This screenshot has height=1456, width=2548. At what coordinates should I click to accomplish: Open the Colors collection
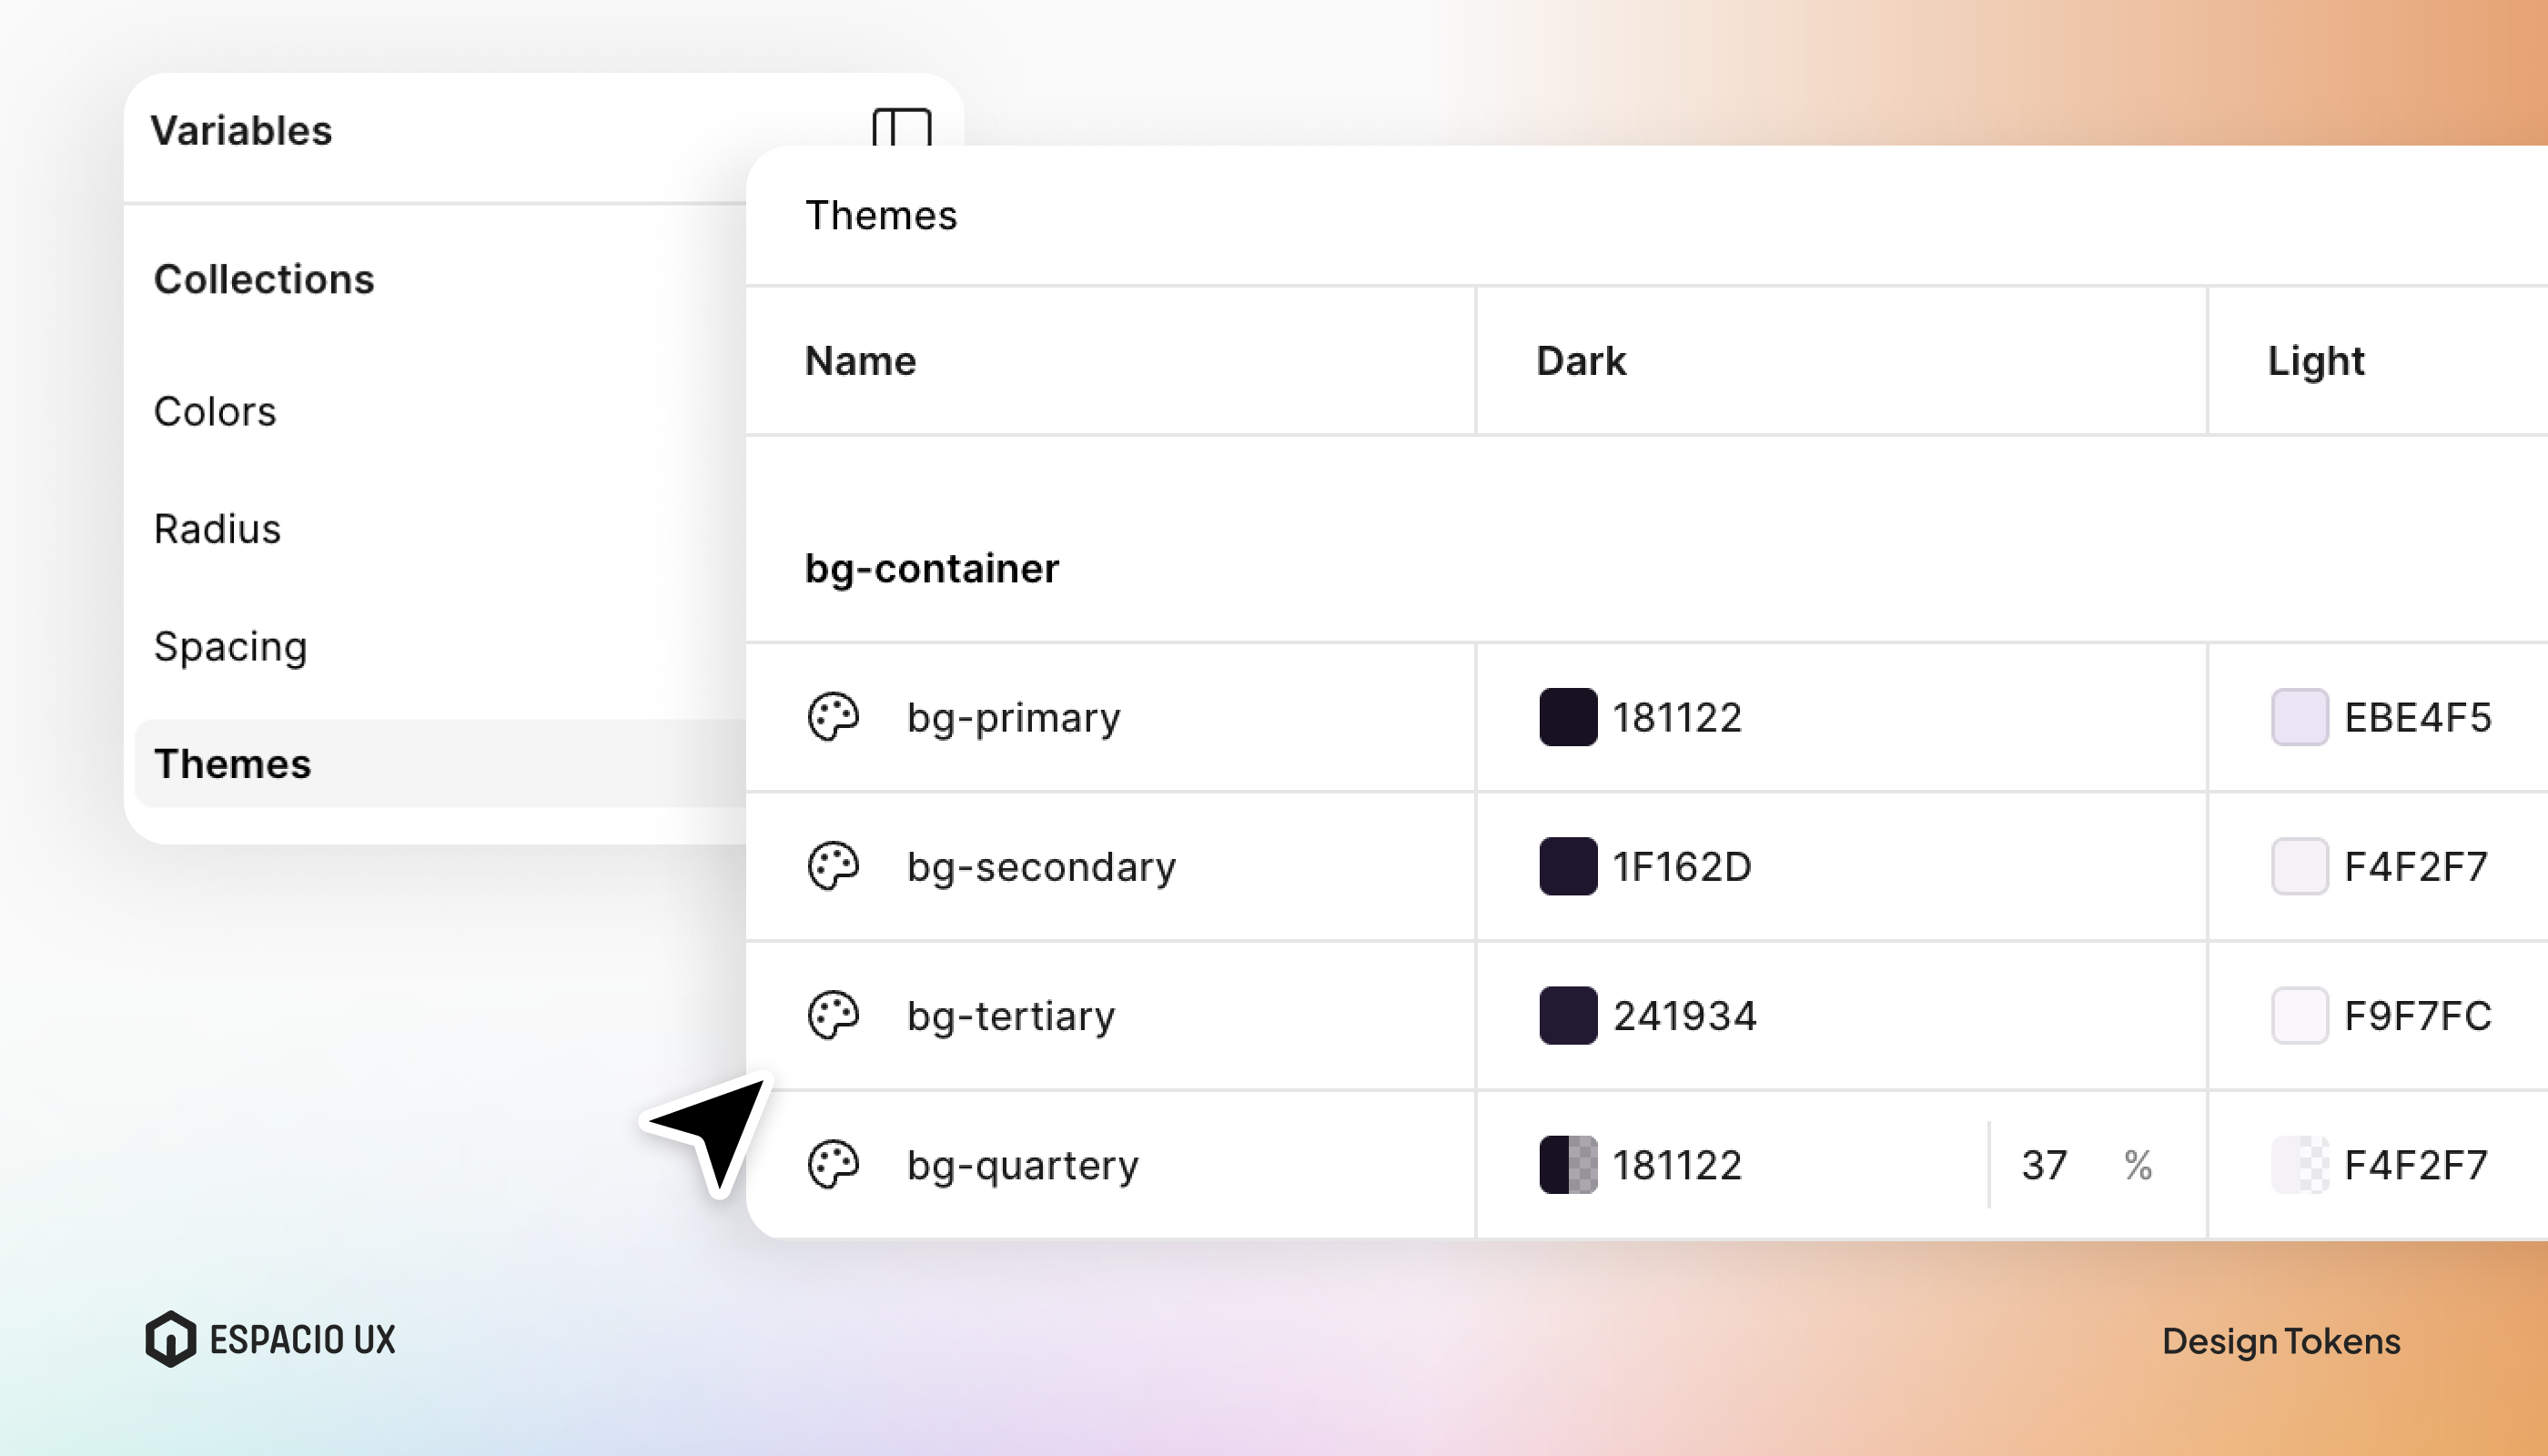(x=215, y=411)
